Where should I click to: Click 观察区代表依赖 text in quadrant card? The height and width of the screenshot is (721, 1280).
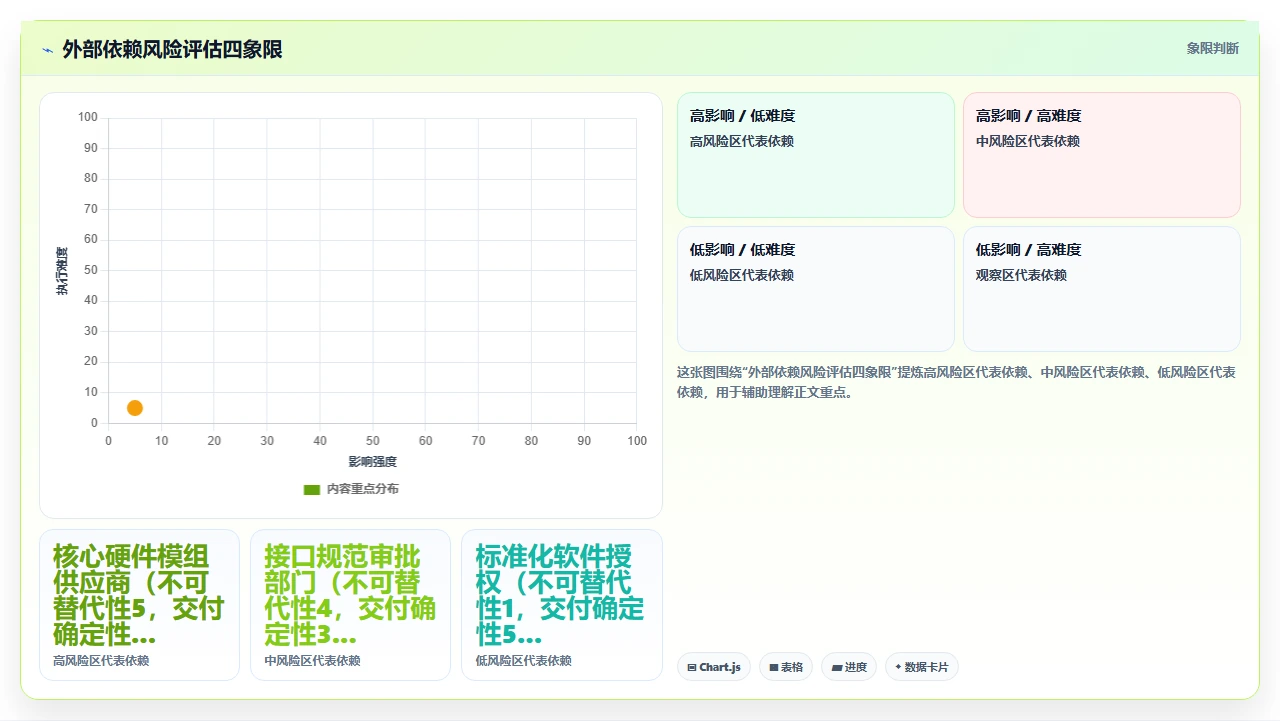tap(1021, 275)
